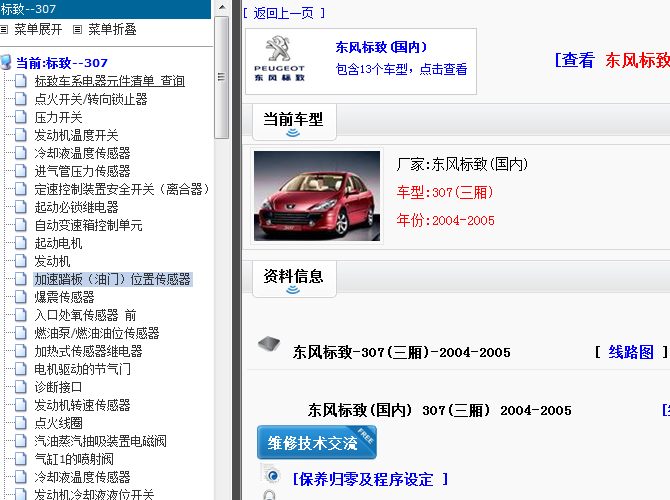Click the 厂家:东风标致(国内) text
The width and height of the screenshot is (670, 500).
click(462, 164)
